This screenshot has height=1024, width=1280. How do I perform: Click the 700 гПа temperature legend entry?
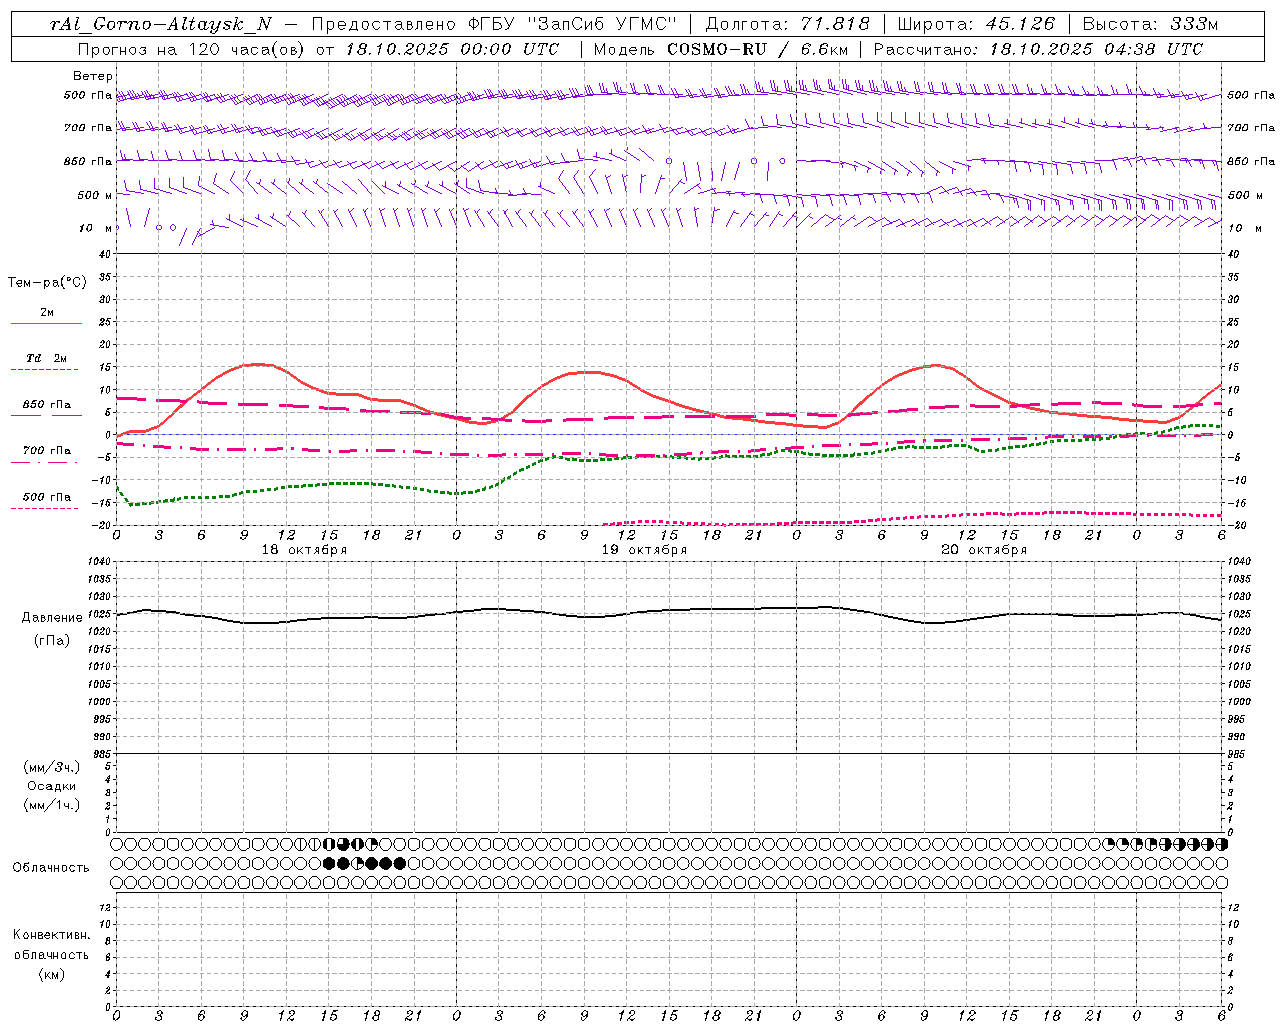point(47,451)
